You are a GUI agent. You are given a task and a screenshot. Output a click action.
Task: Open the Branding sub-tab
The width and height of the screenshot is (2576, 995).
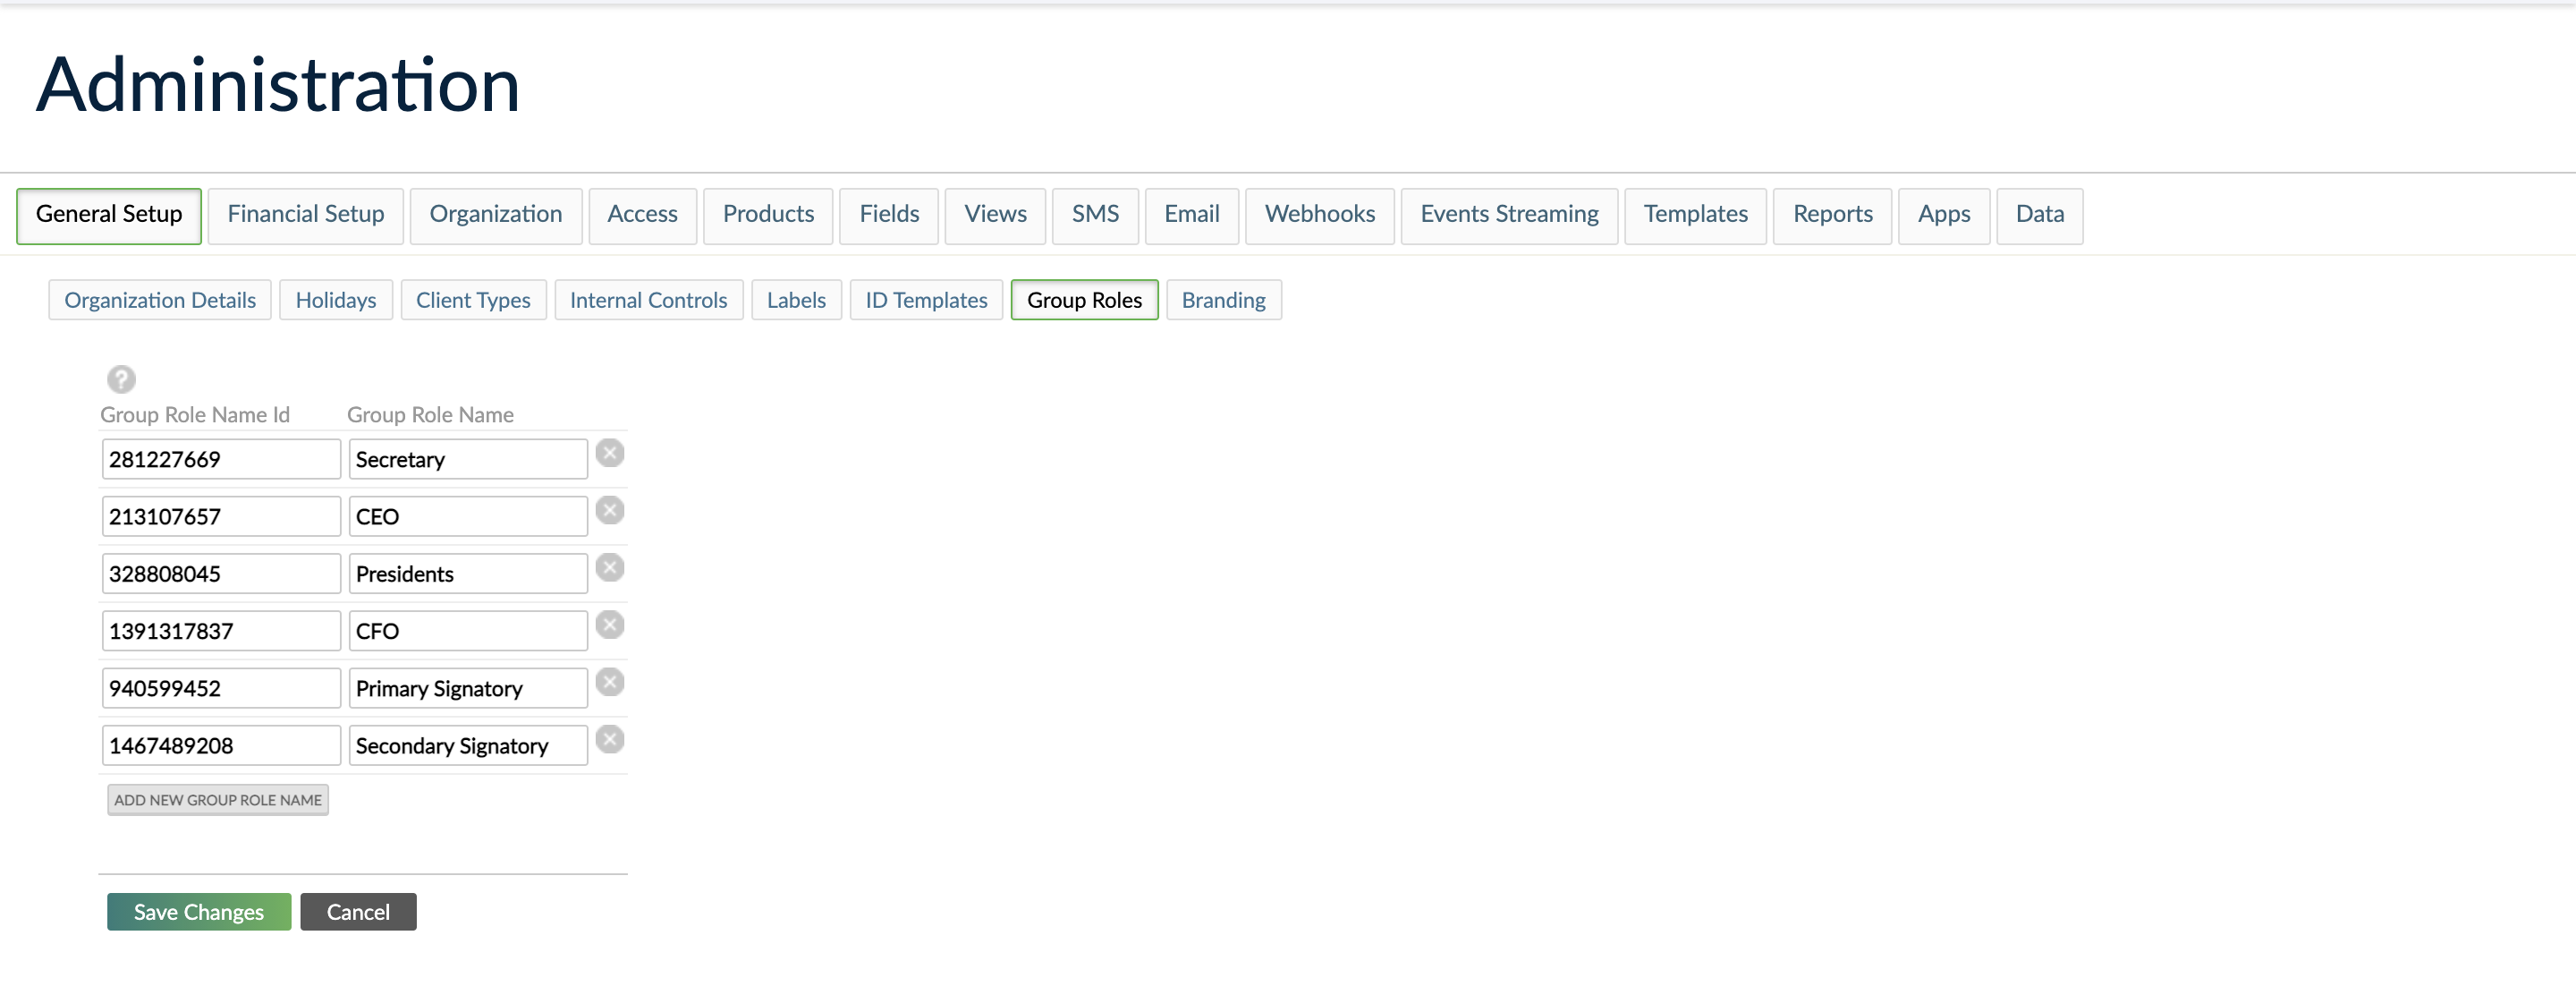point(1222,300)
